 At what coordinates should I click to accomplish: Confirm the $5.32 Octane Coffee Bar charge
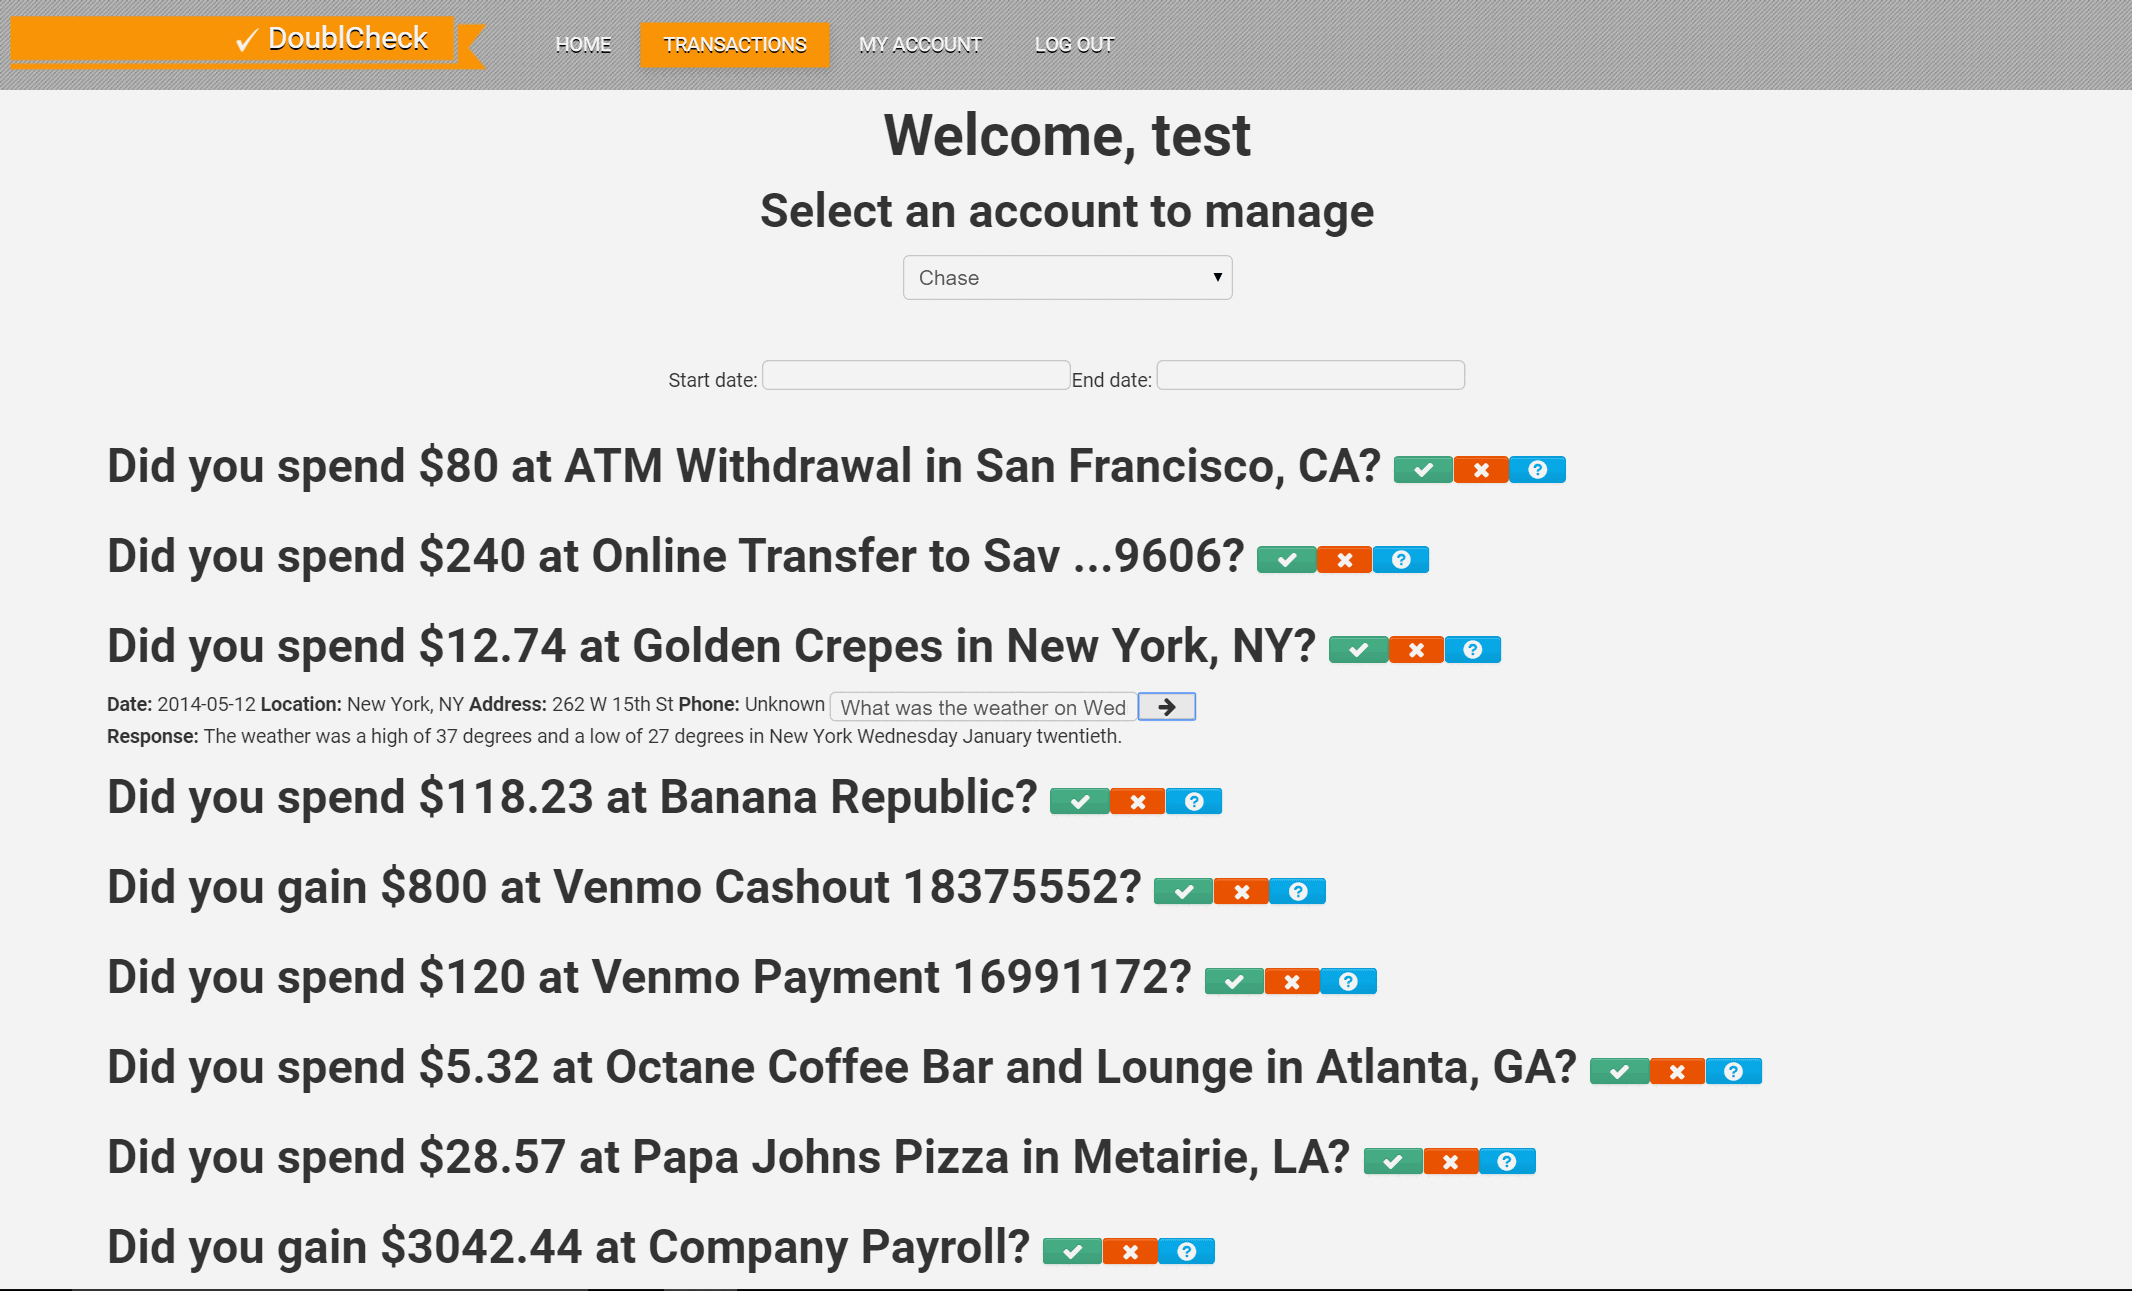[x=1619, y=1072]
